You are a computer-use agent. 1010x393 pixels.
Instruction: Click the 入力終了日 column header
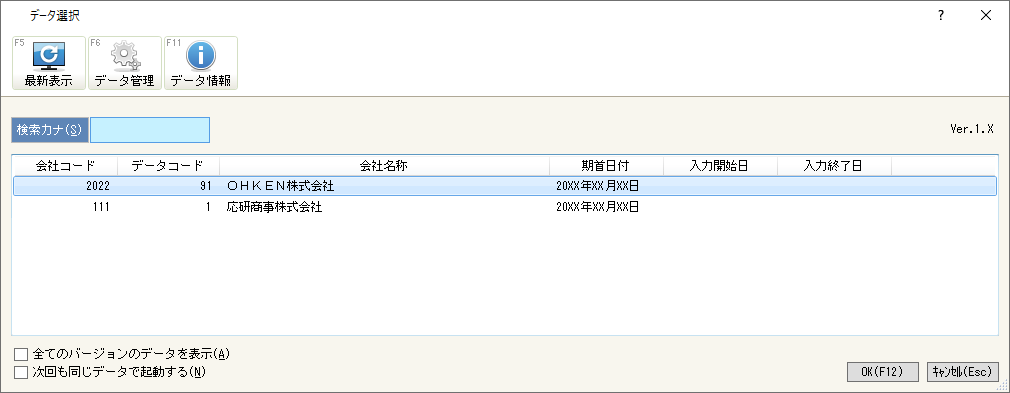pos(834,166)
